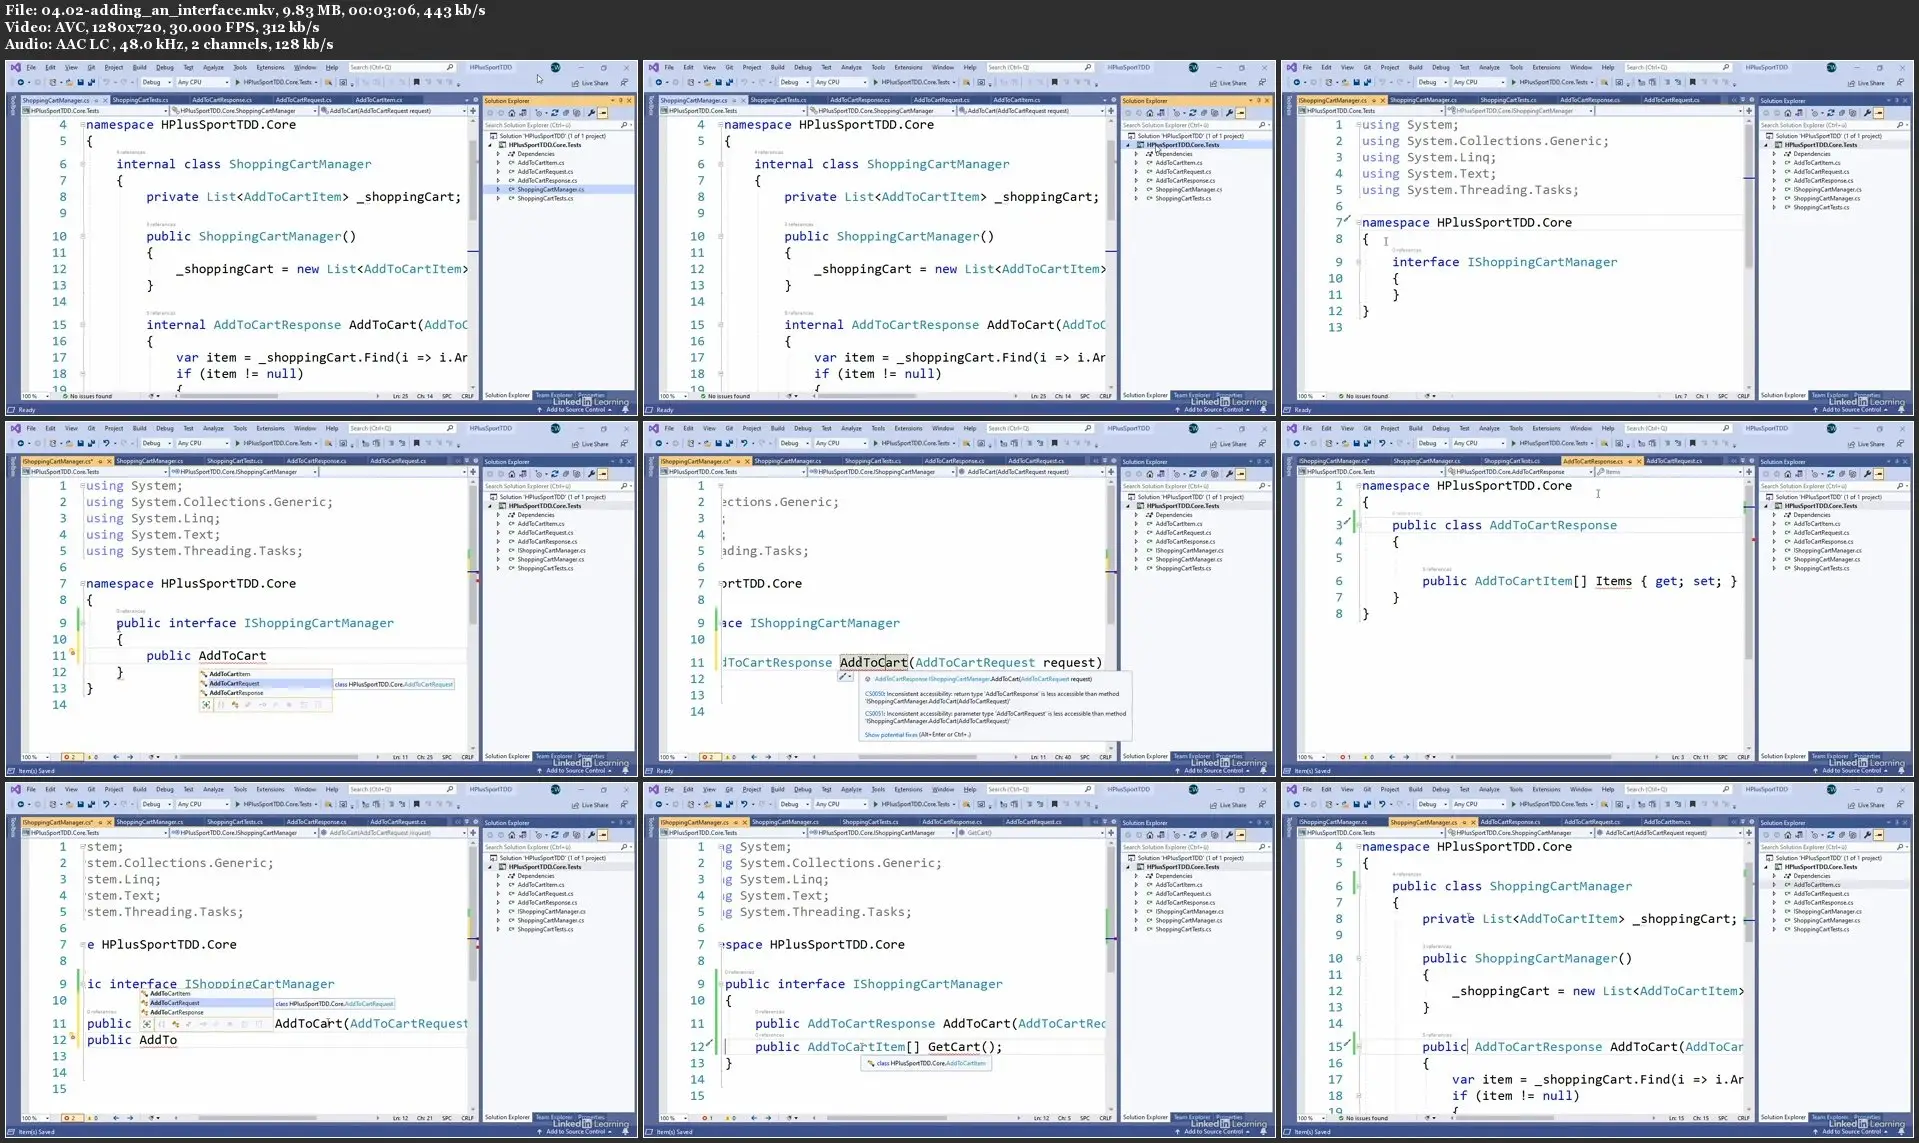The height and width of the screenshot is (1143, 1919).
Task: In the Items property frame, click the Redo icon
Action: [1398, 443]
